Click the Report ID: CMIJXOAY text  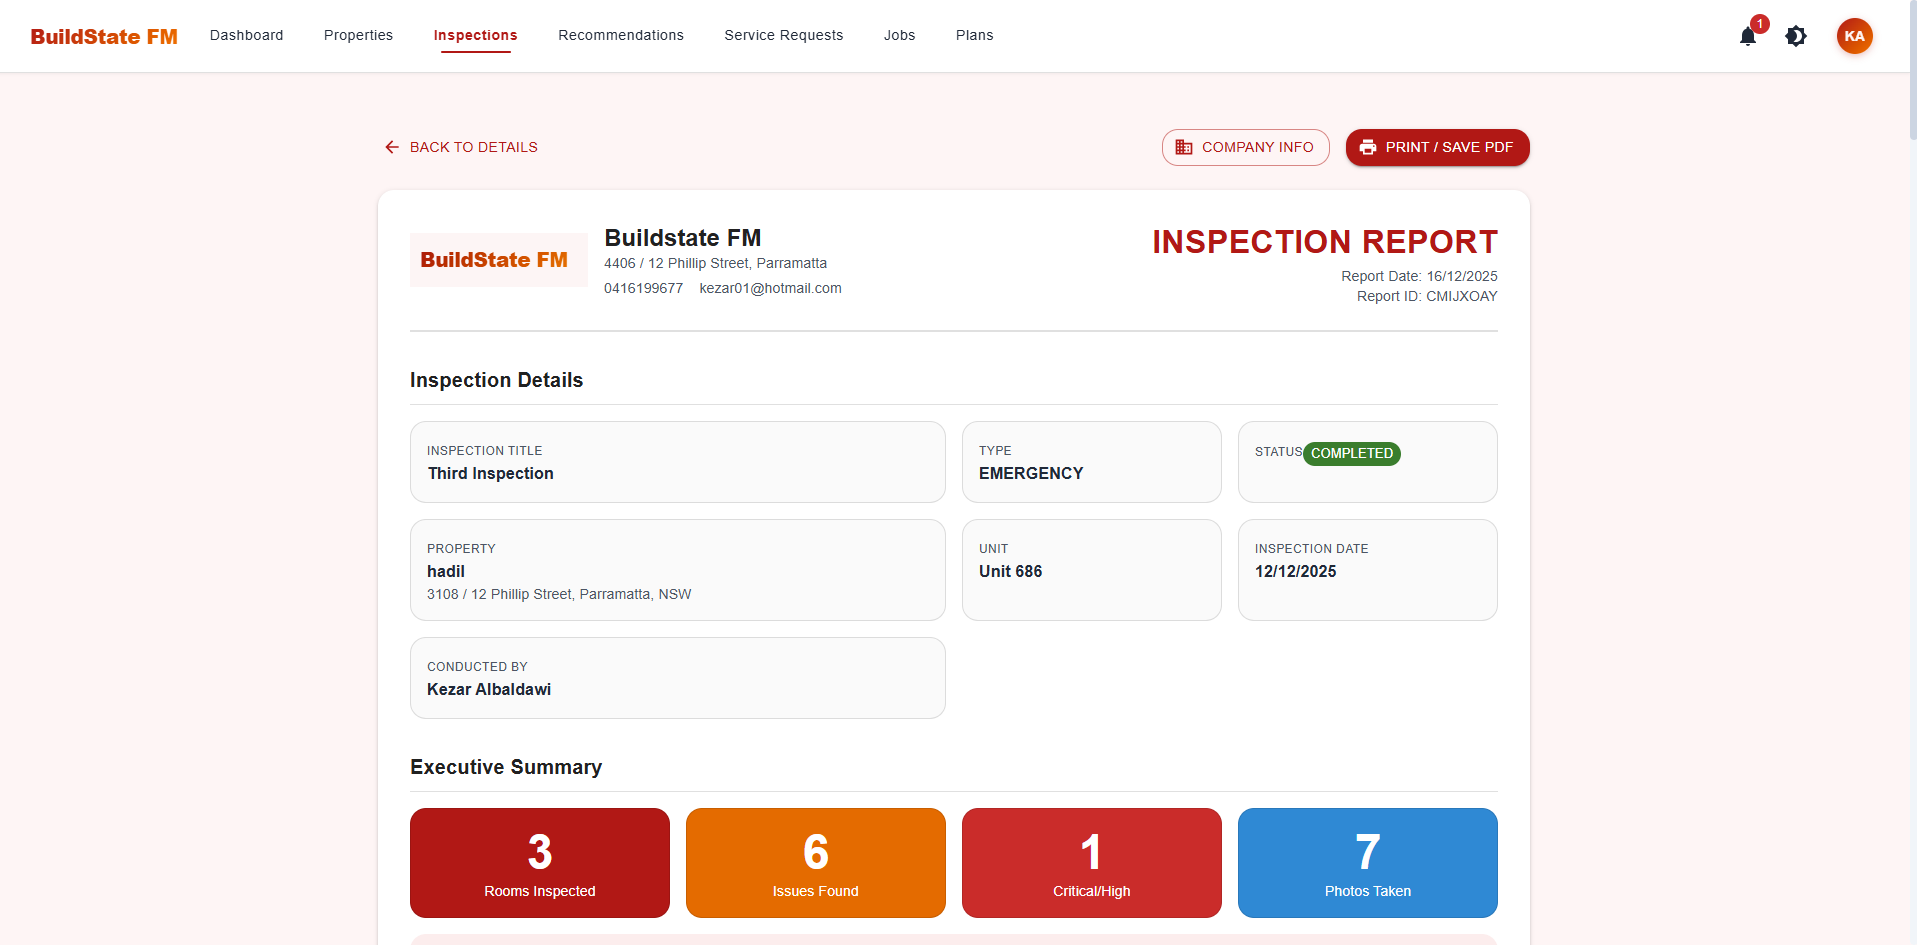pos(1427,296)
